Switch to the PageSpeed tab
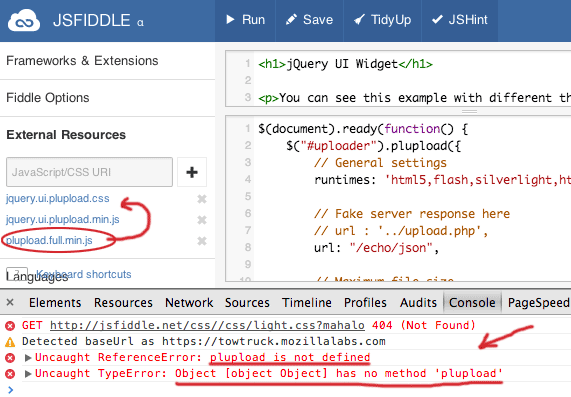 [538, 303]
